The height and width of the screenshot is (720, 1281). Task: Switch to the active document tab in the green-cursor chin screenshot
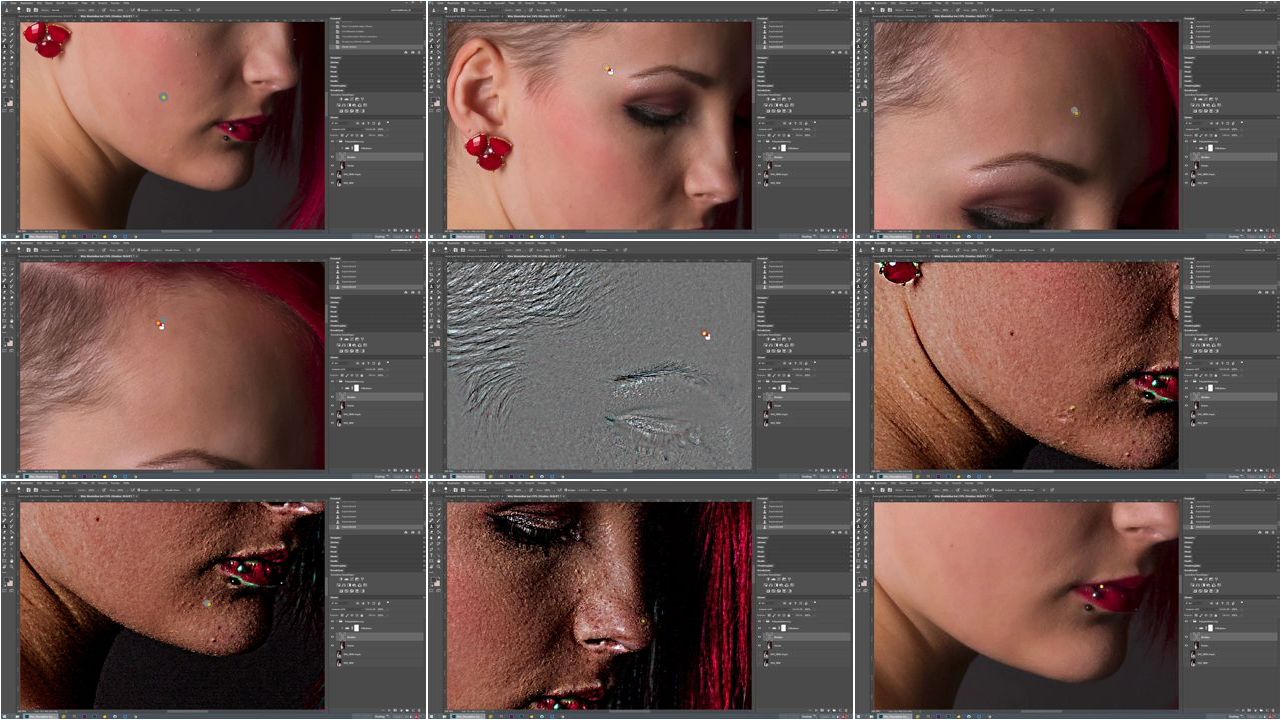(x=107, y=16)
